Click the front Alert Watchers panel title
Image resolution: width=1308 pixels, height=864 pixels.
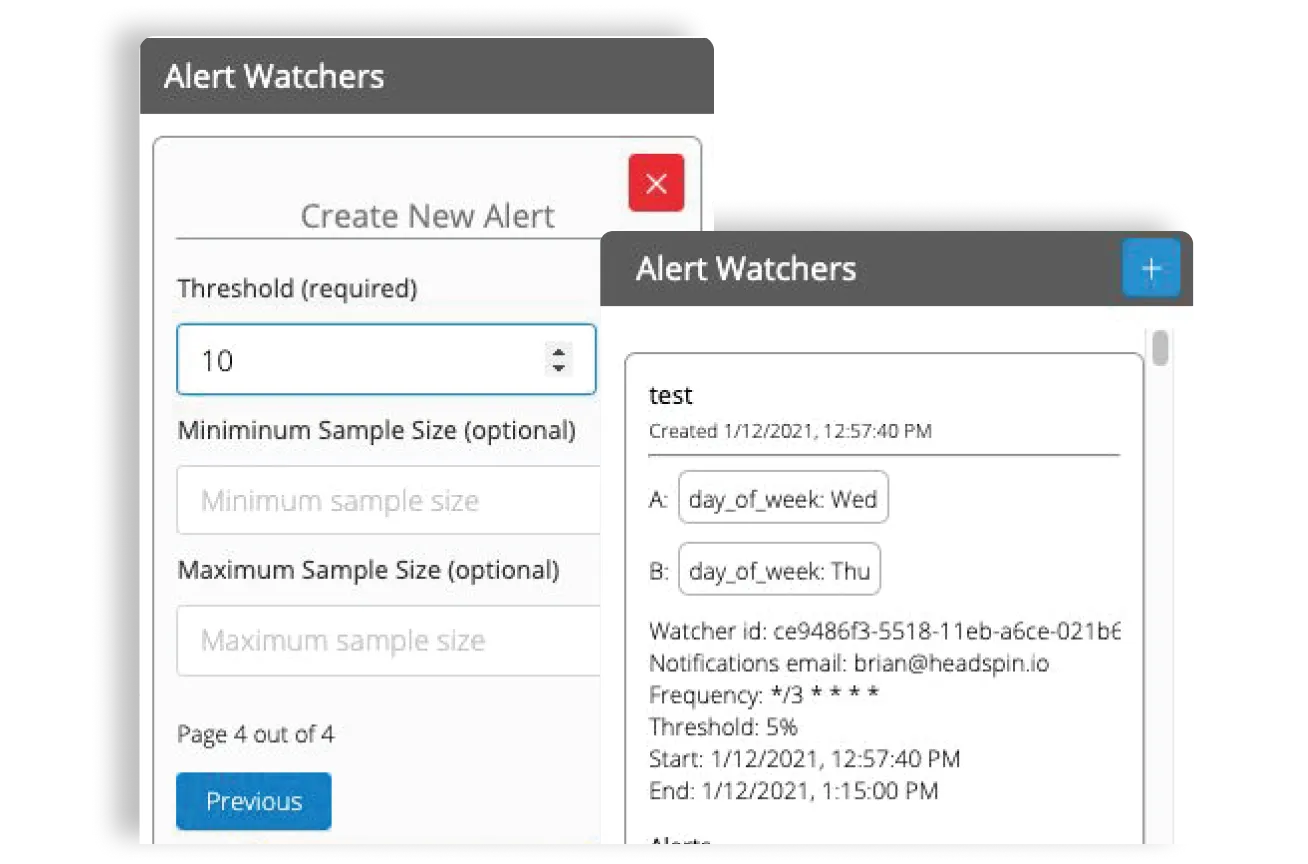pos(746,268)
